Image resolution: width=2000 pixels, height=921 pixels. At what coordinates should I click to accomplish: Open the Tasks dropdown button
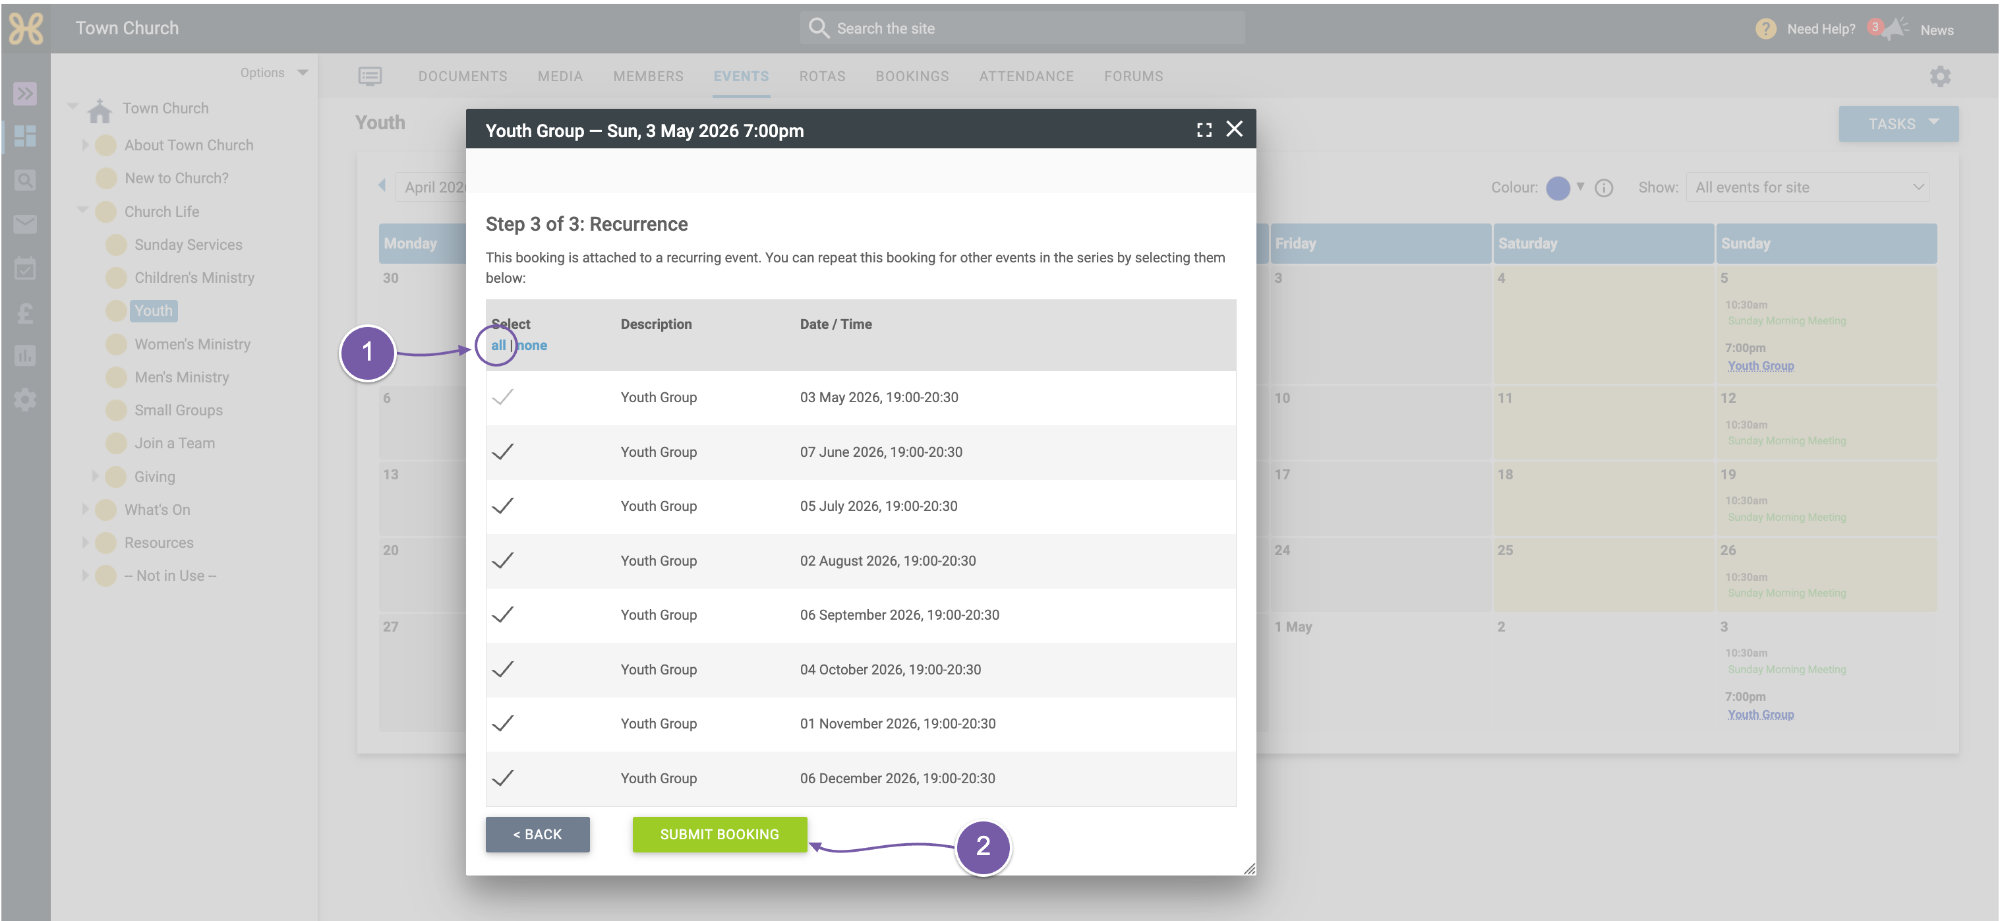click(1898, 124)
